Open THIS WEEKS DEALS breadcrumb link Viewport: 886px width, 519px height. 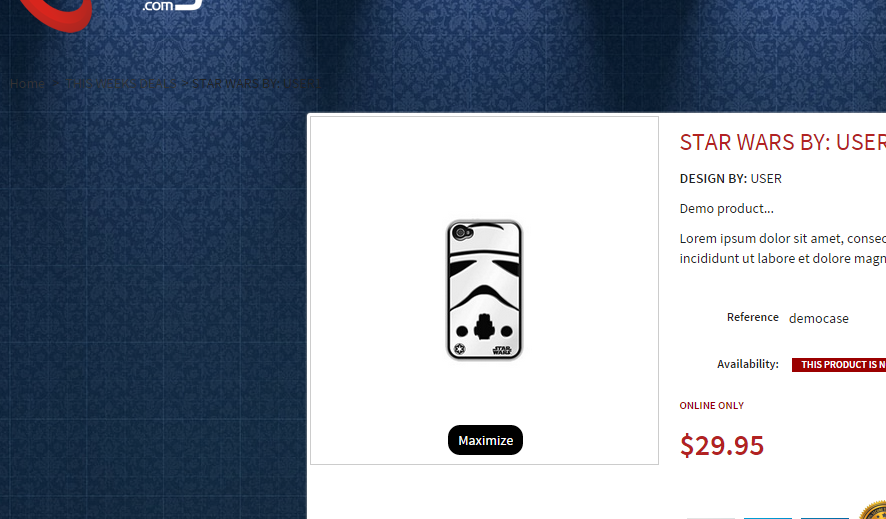click(121, 84)
